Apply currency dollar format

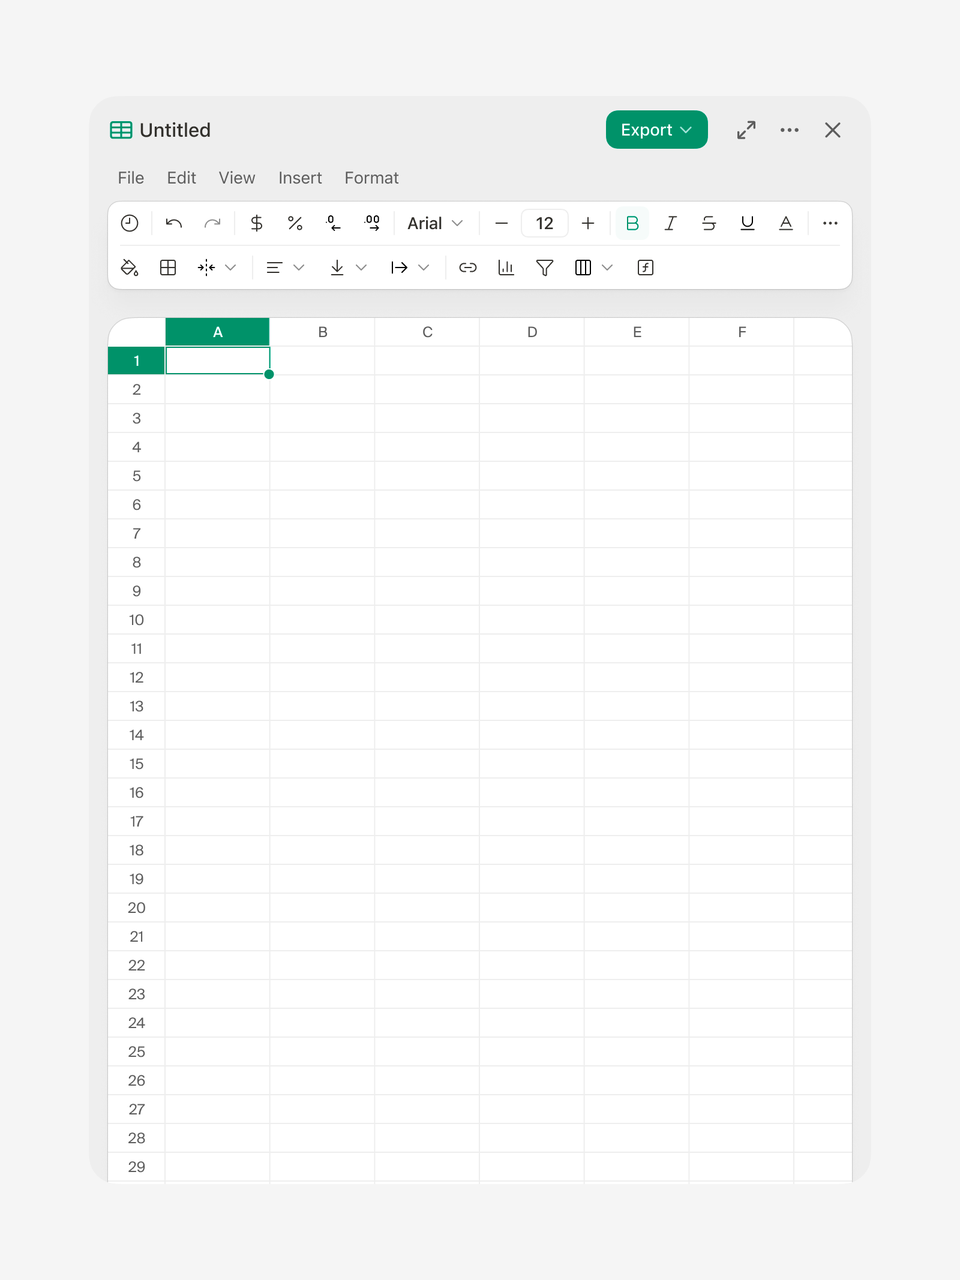(x=257, y=223)
